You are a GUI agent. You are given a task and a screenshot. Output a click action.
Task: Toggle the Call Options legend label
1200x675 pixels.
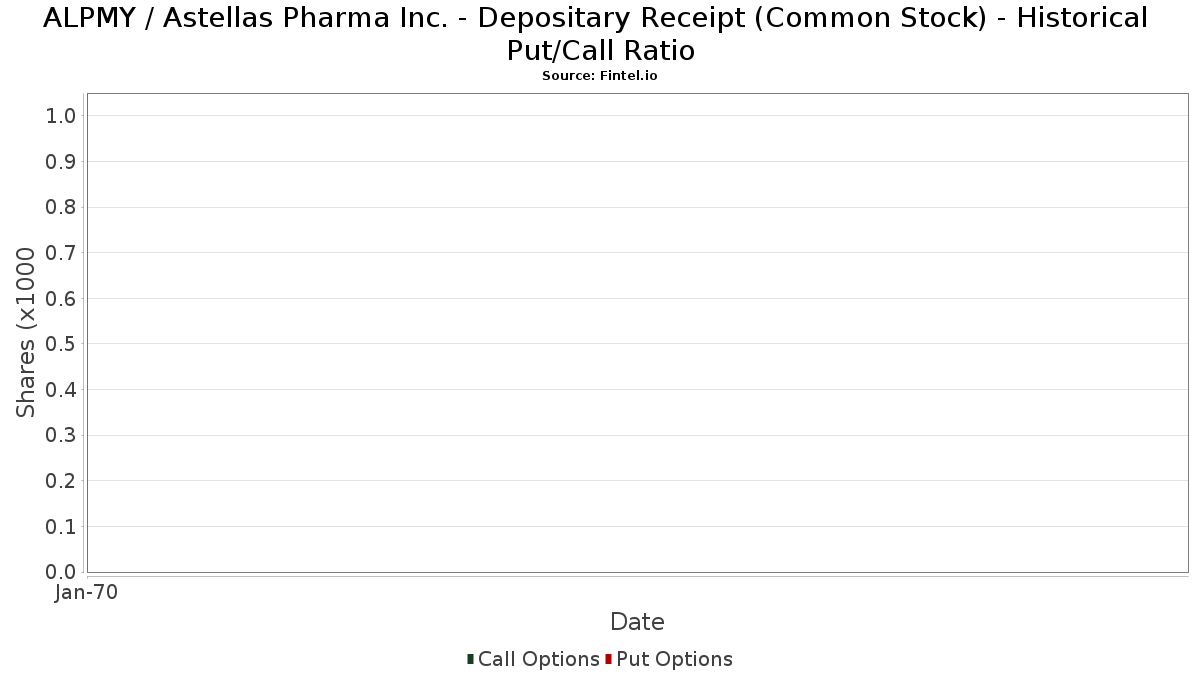(x=539, y=659)
